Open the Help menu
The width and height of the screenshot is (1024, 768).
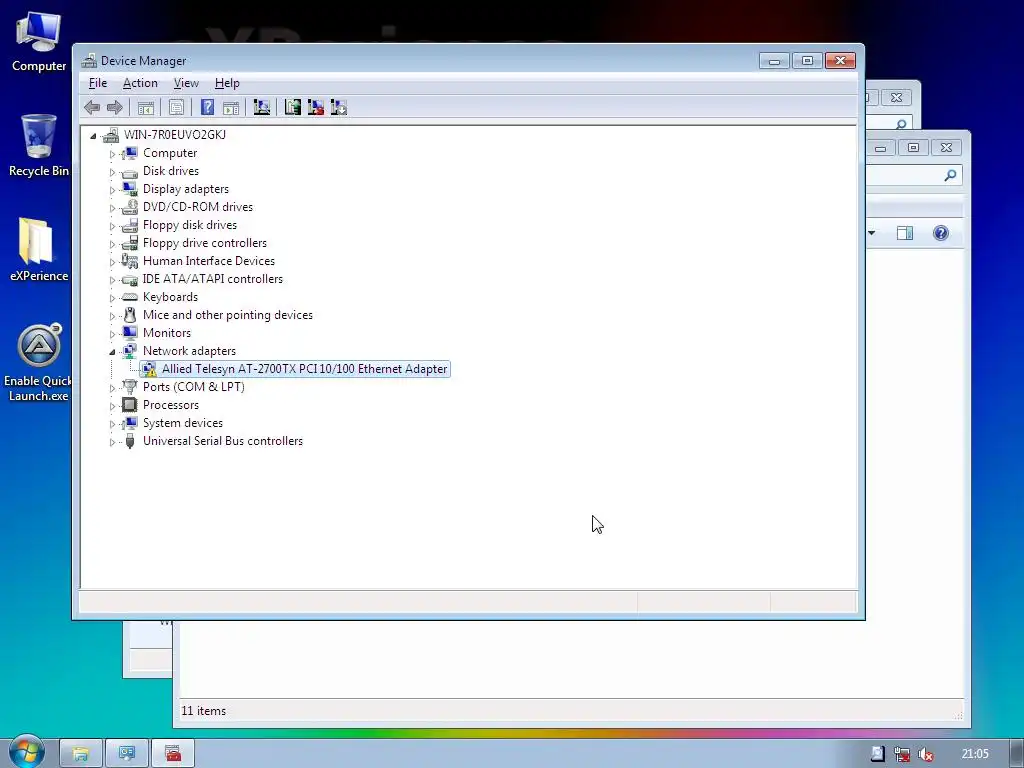(227, 83)
